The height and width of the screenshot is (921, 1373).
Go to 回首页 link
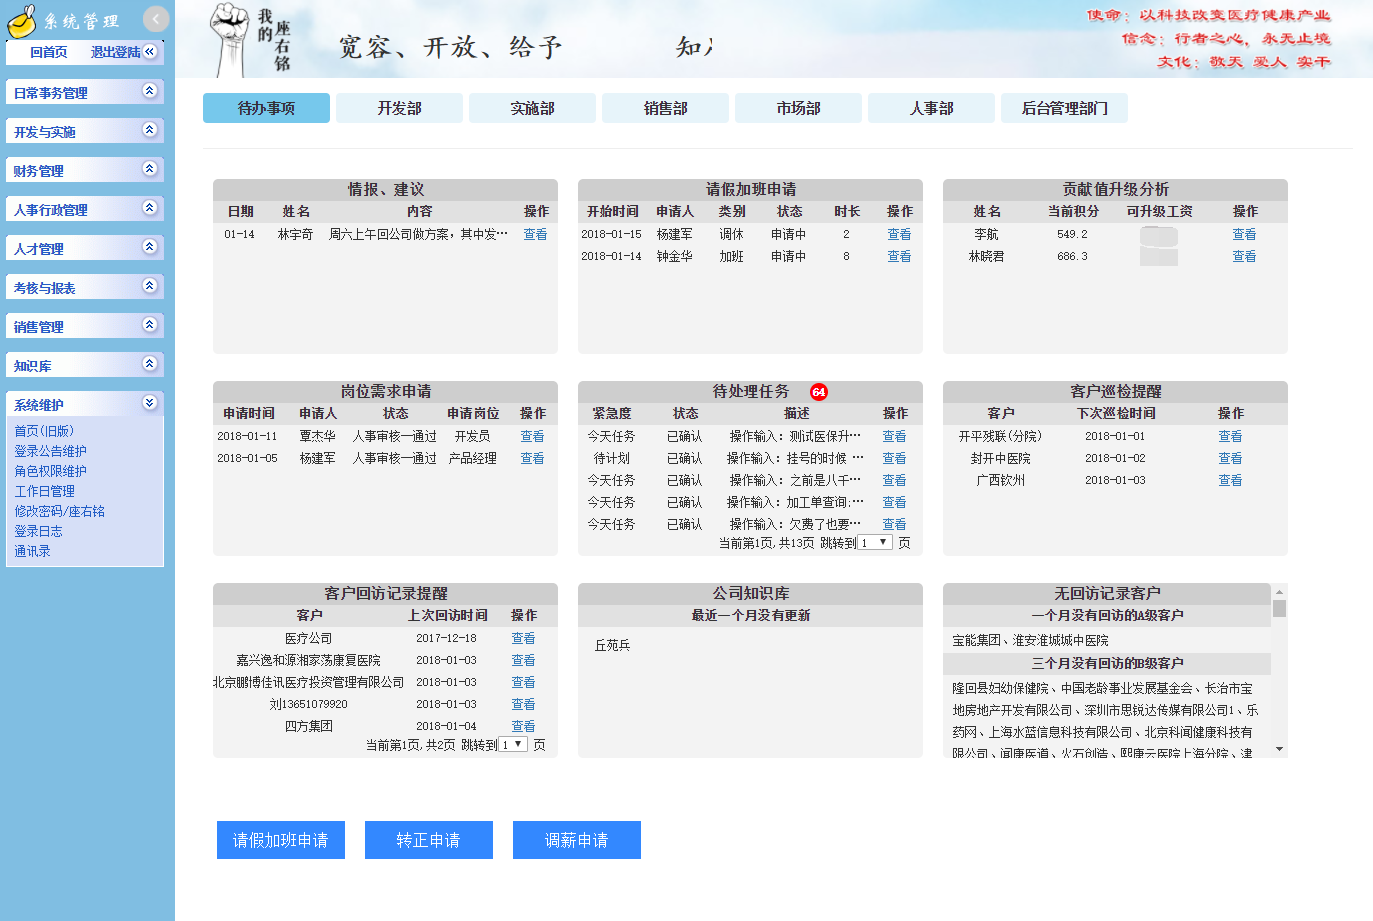[x=49, y=52]
